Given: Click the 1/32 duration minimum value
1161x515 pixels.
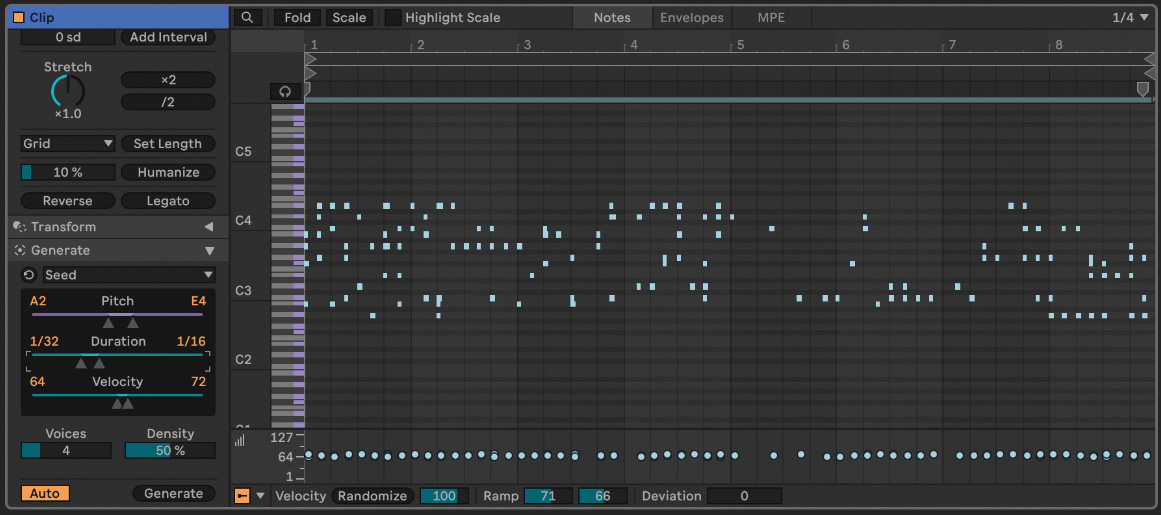Looking at the screenshot, I should [x=44, y=342].
